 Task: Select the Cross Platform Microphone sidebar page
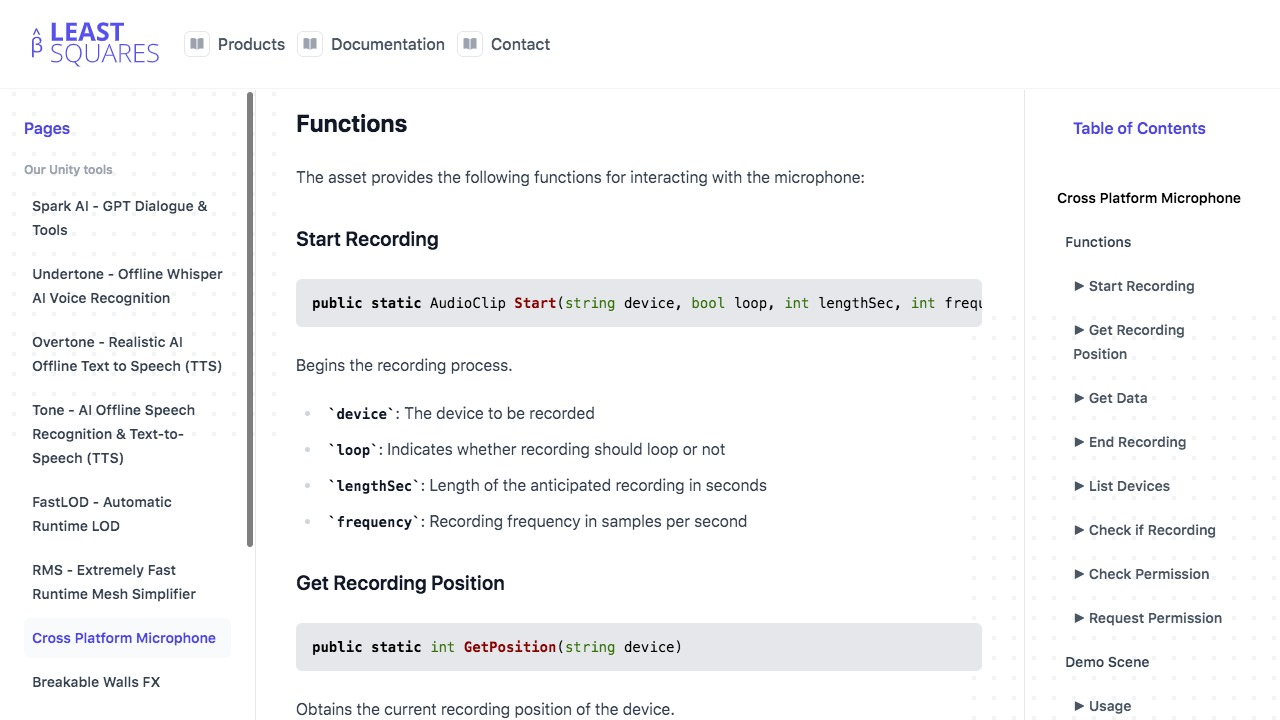coord(124,637)
